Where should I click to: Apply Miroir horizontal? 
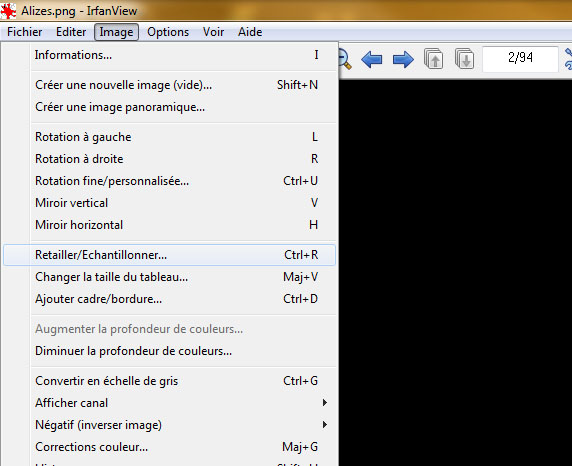pyautogui.click(x=169, y=225)
